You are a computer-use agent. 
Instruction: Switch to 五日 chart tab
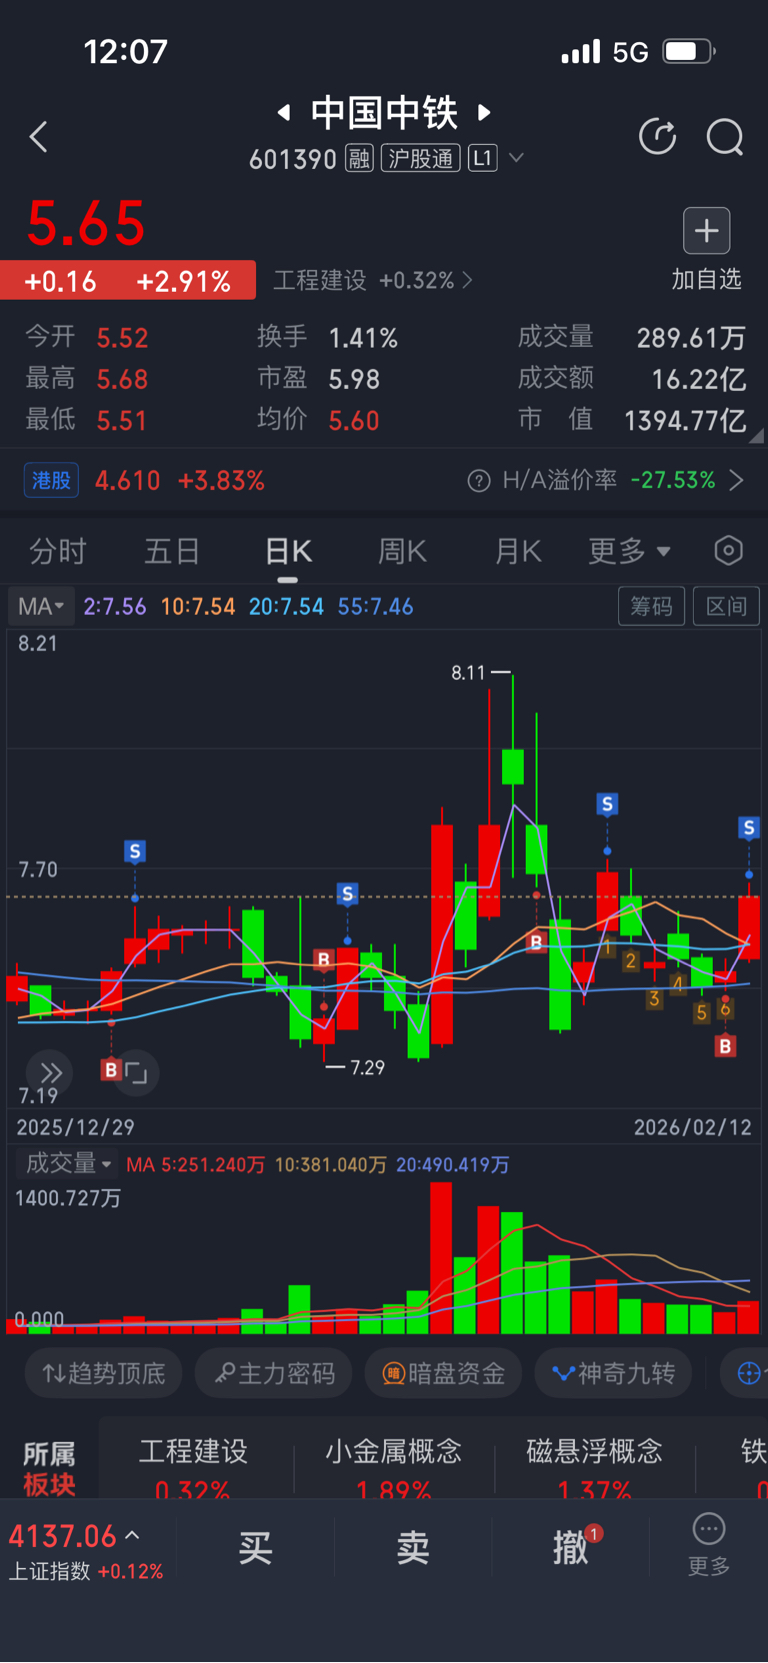[172, 551]
